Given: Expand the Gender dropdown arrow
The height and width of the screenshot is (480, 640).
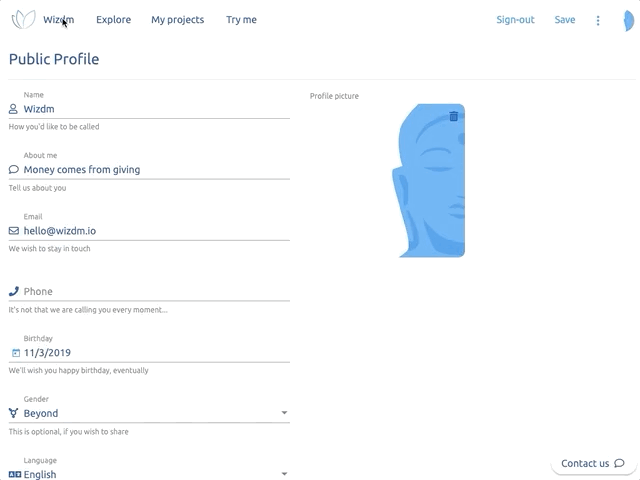Looking at the screenshot, I should (284, 413).
